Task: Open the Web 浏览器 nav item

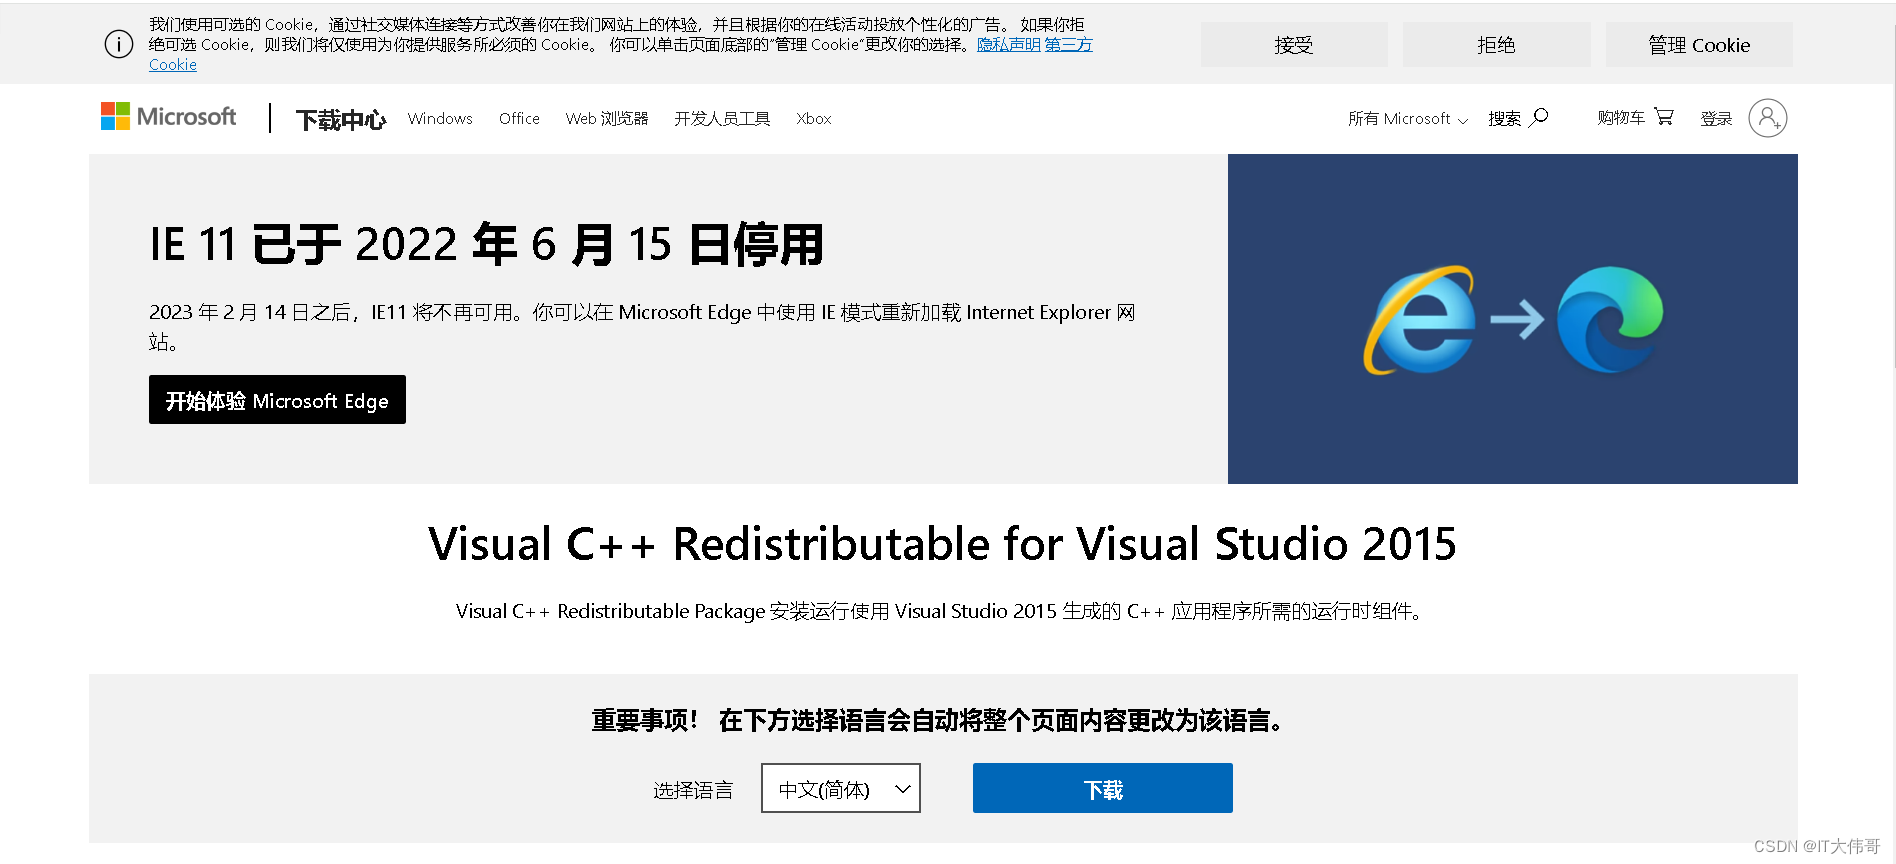Action: [x=607, y=118]
